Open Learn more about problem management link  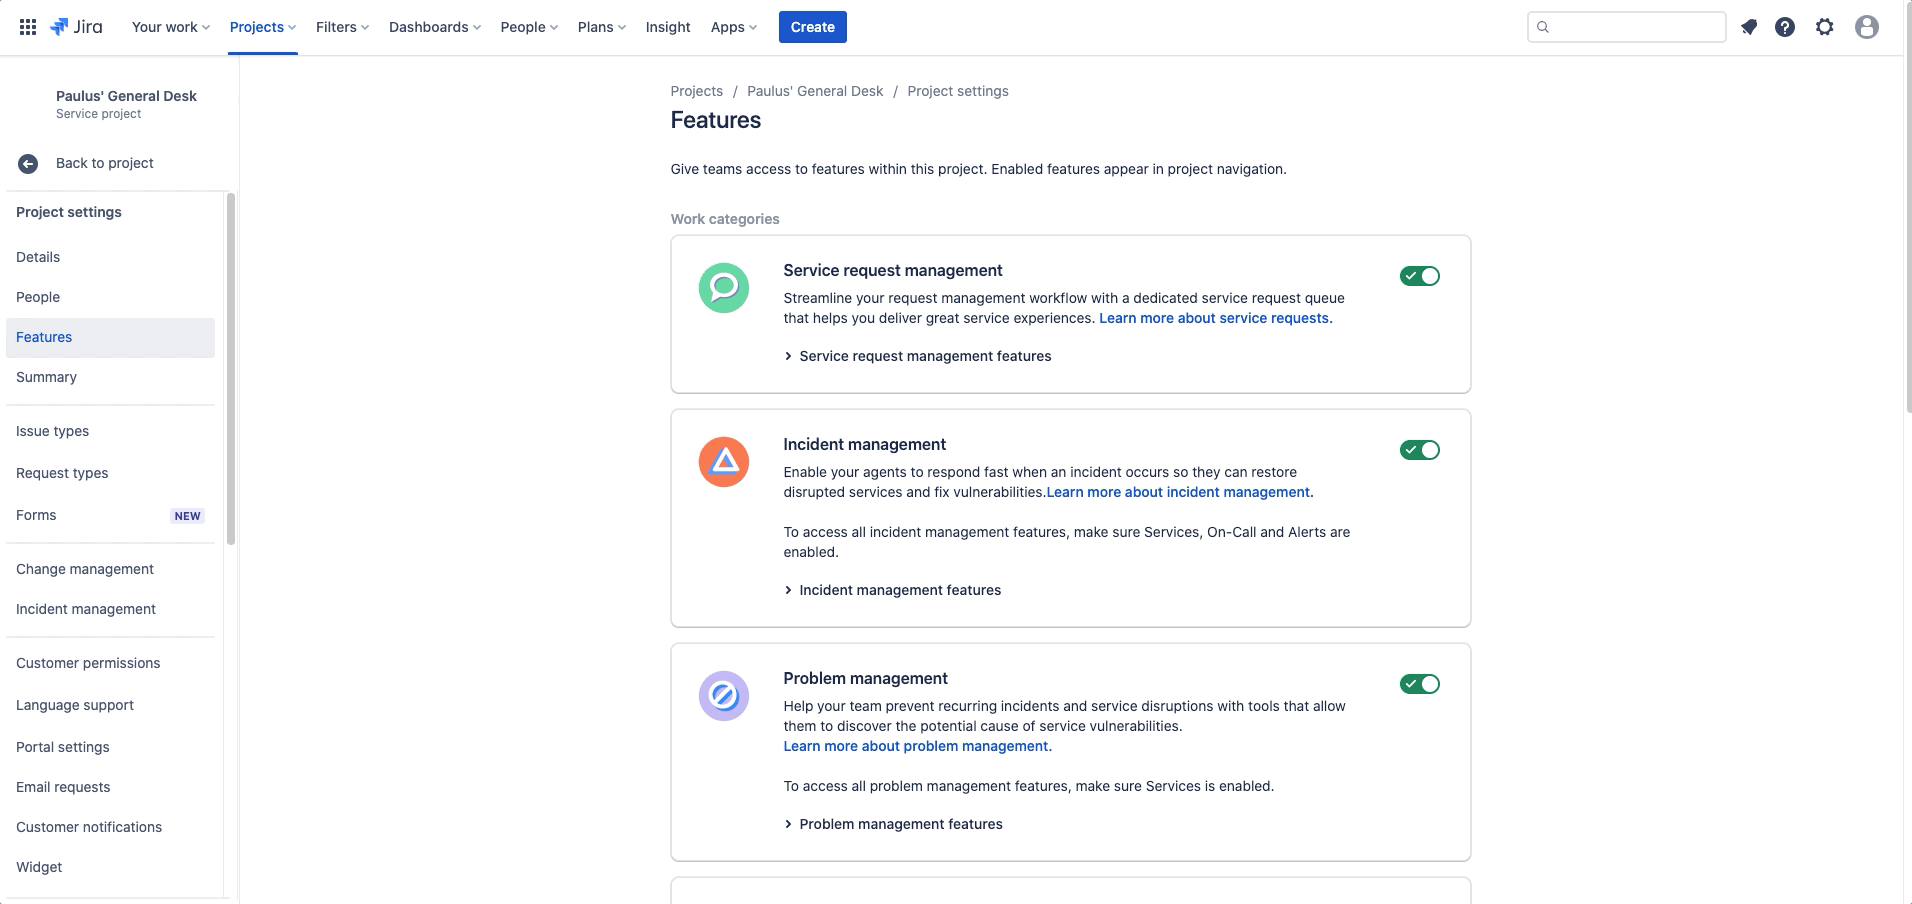click(918, 746)
